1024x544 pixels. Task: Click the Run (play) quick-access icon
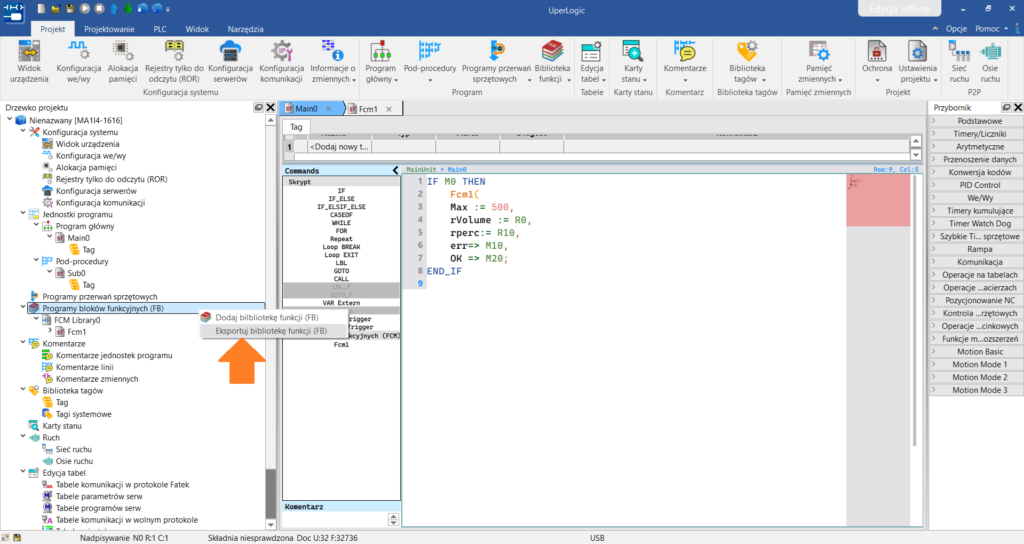(85, 8)
